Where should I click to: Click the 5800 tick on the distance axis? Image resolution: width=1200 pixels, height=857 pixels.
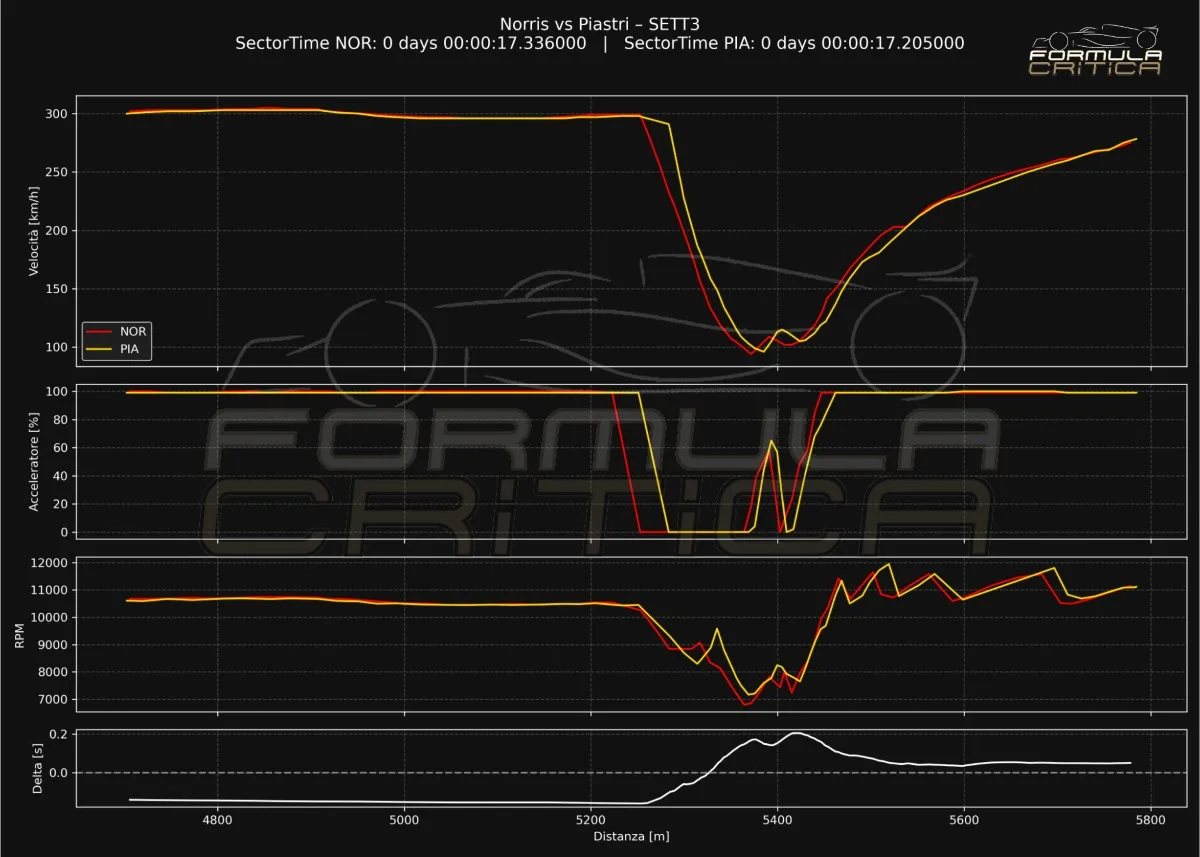coord(1150,818)
